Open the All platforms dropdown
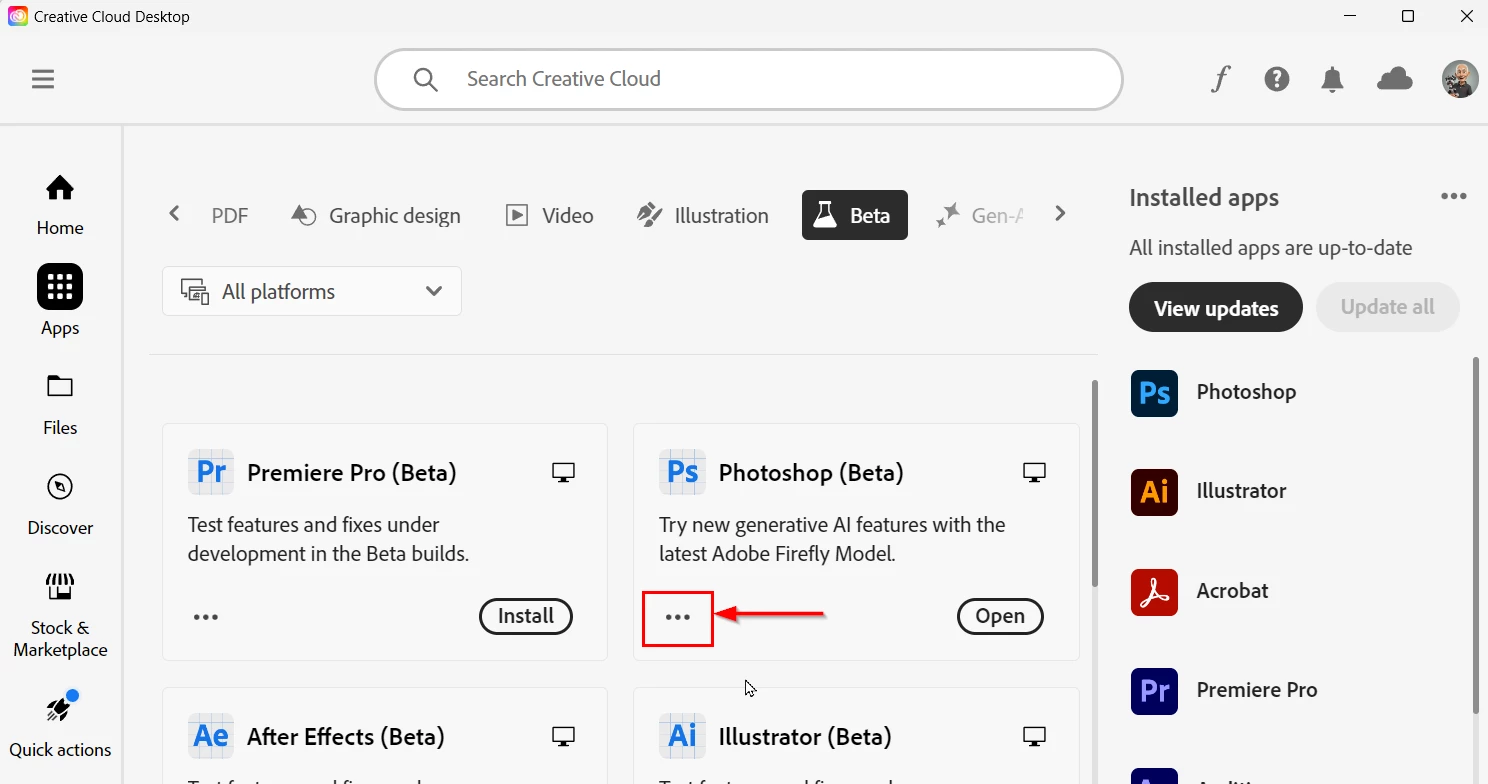This screenshot has width=1488, height=784. (312, 291)
